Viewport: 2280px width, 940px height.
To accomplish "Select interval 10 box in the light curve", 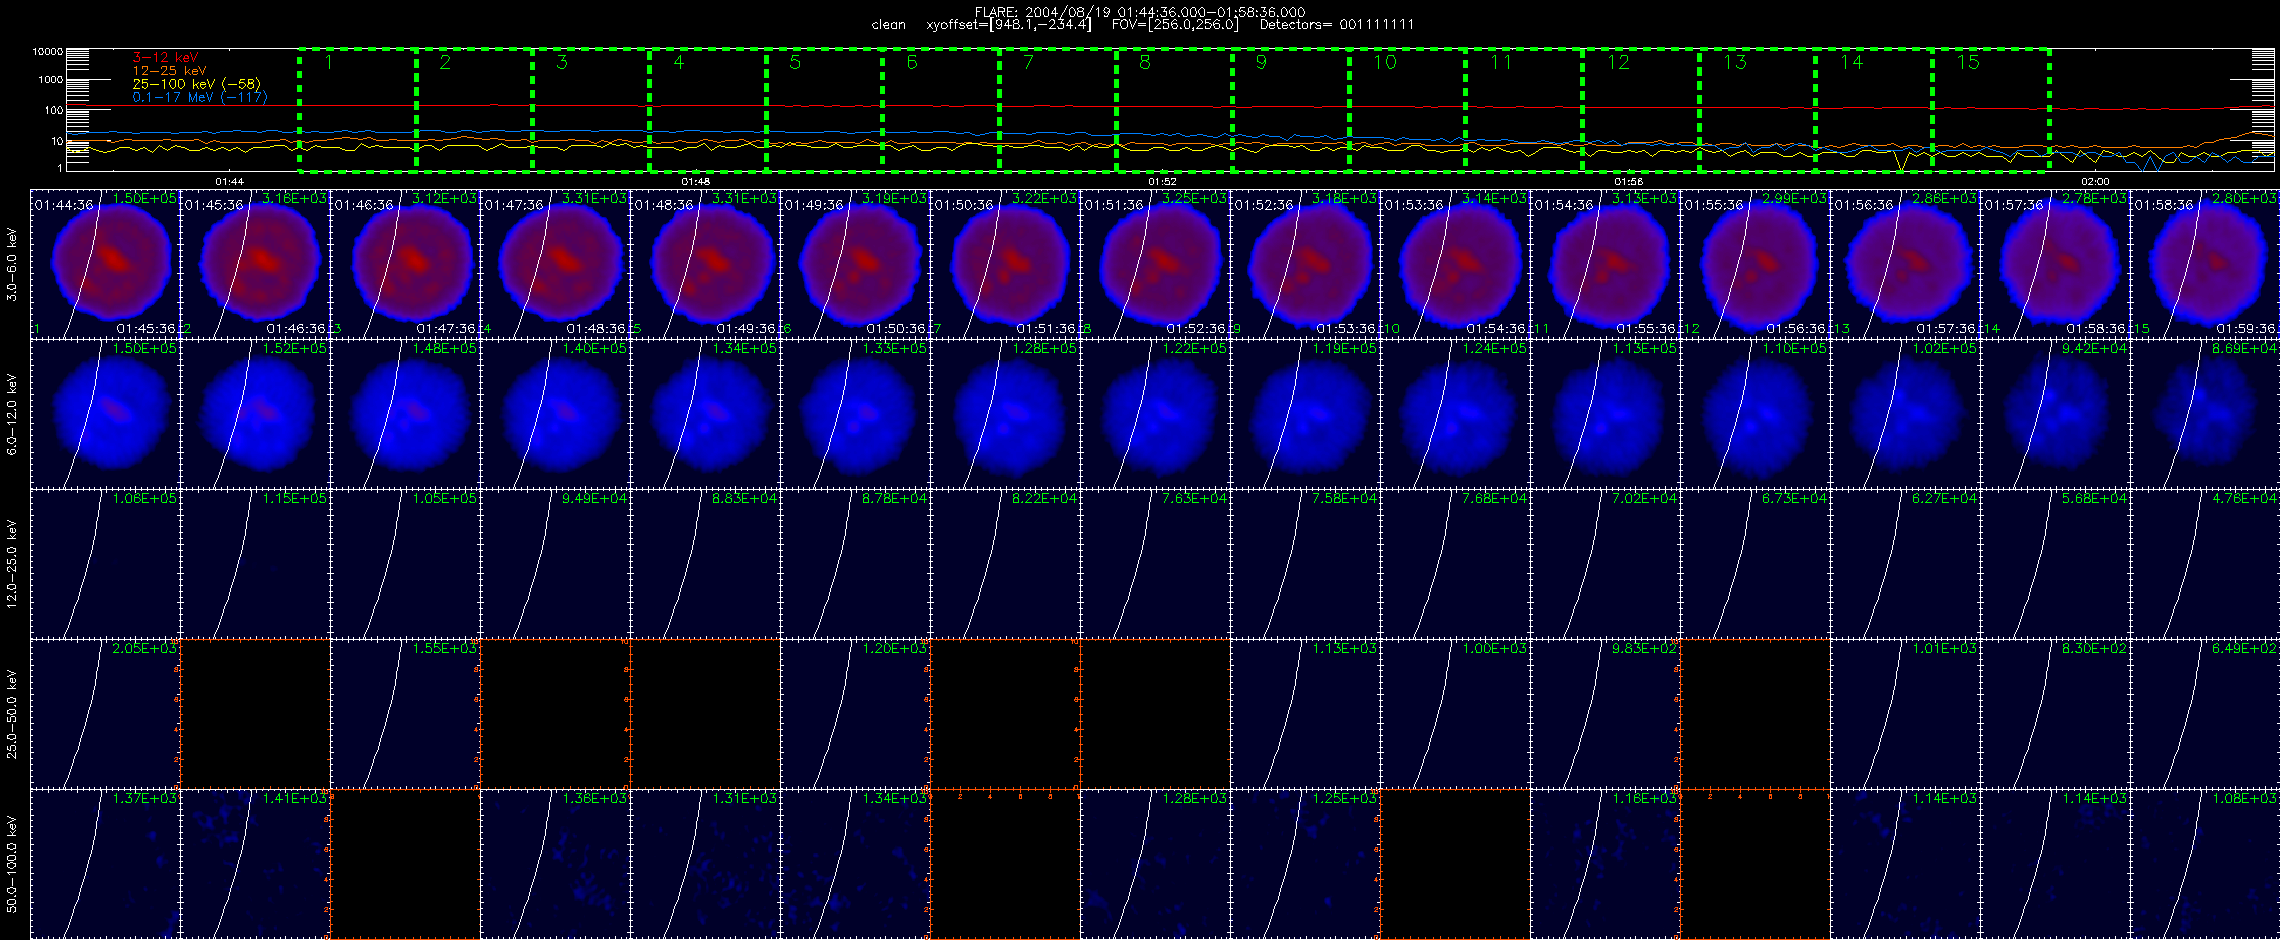I will coord(1407,109).
